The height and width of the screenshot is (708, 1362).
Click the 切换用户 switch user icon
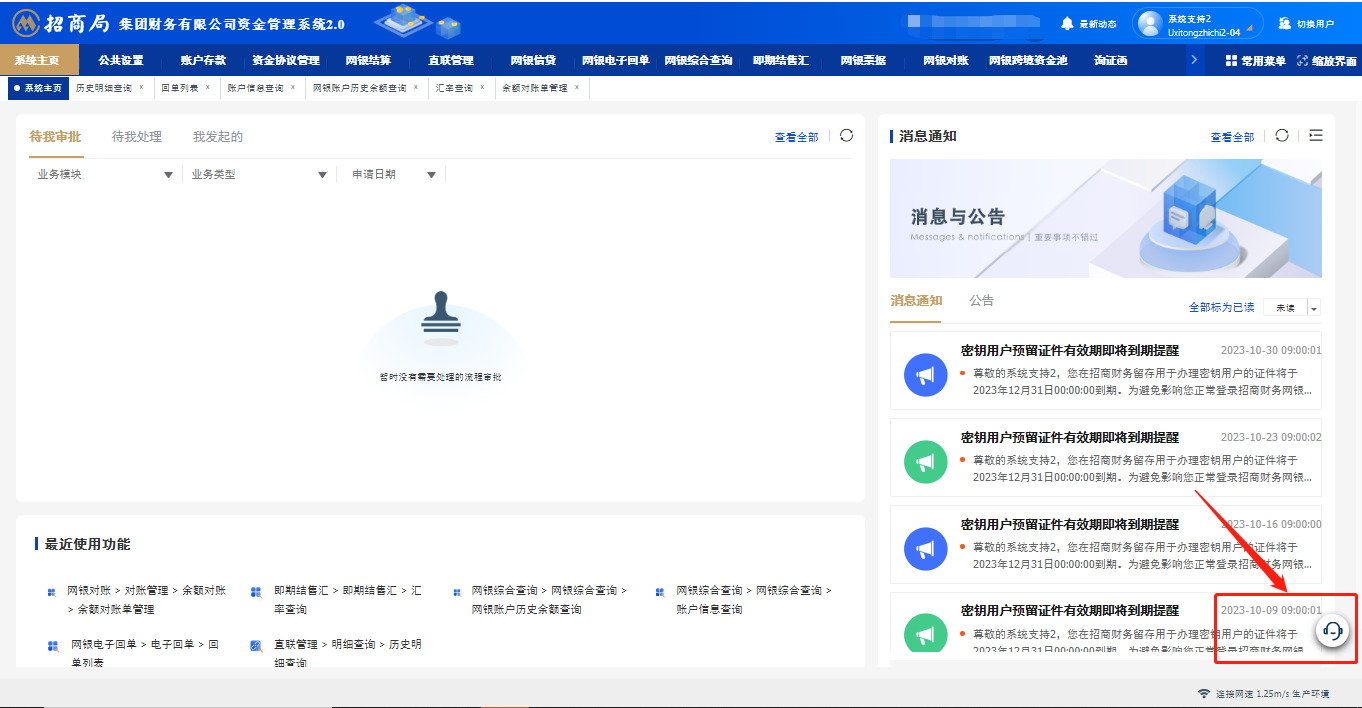pyautogui.click(x=1284, y=23)
